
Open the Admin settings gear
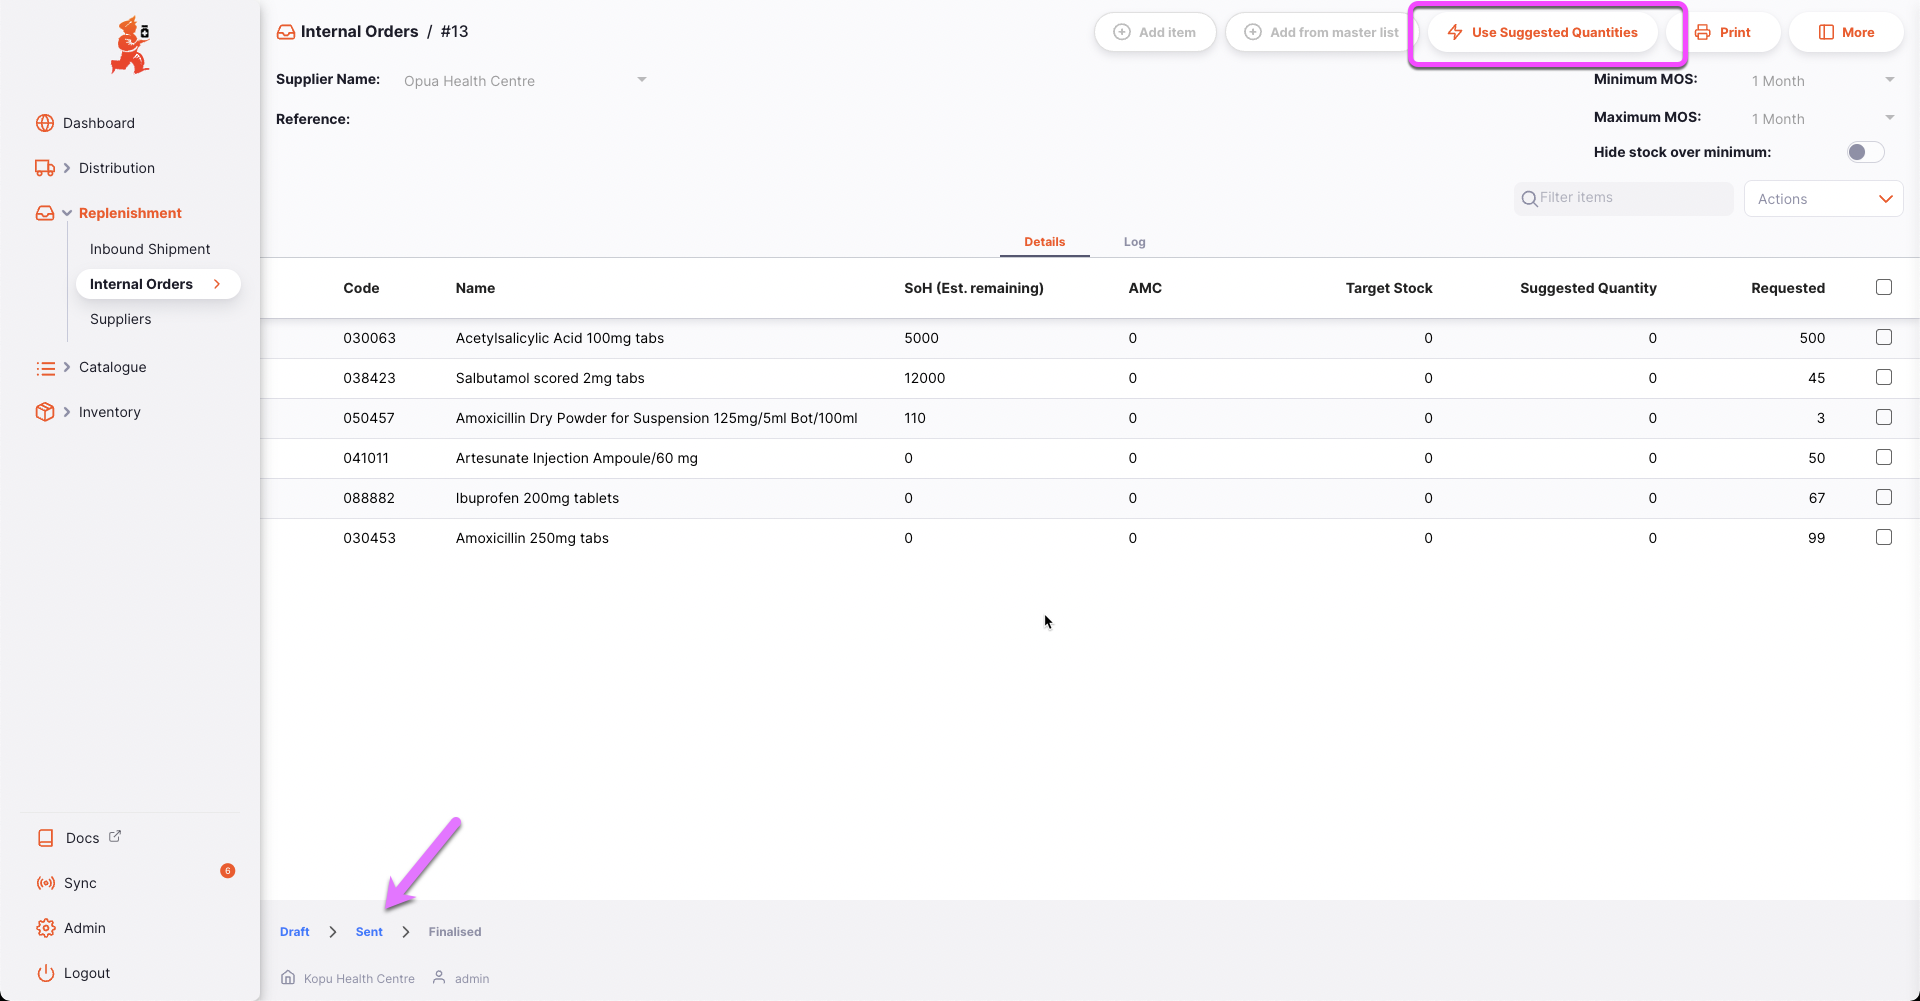click(45, 928)
